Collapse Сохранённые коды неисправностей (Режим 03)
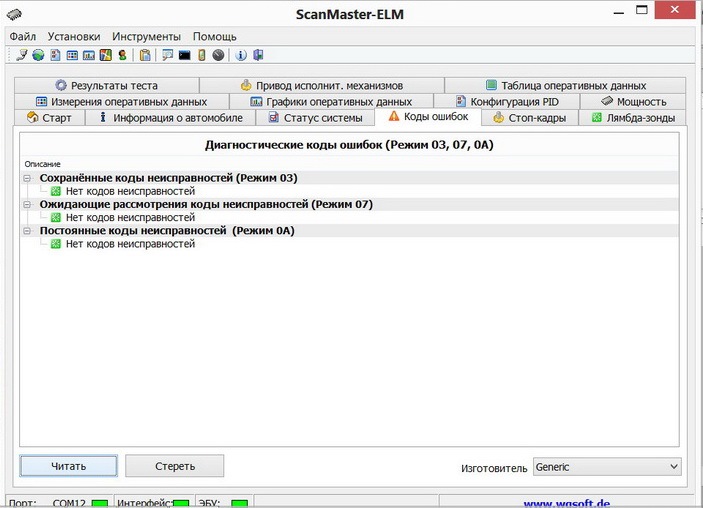 click(27, 178)
